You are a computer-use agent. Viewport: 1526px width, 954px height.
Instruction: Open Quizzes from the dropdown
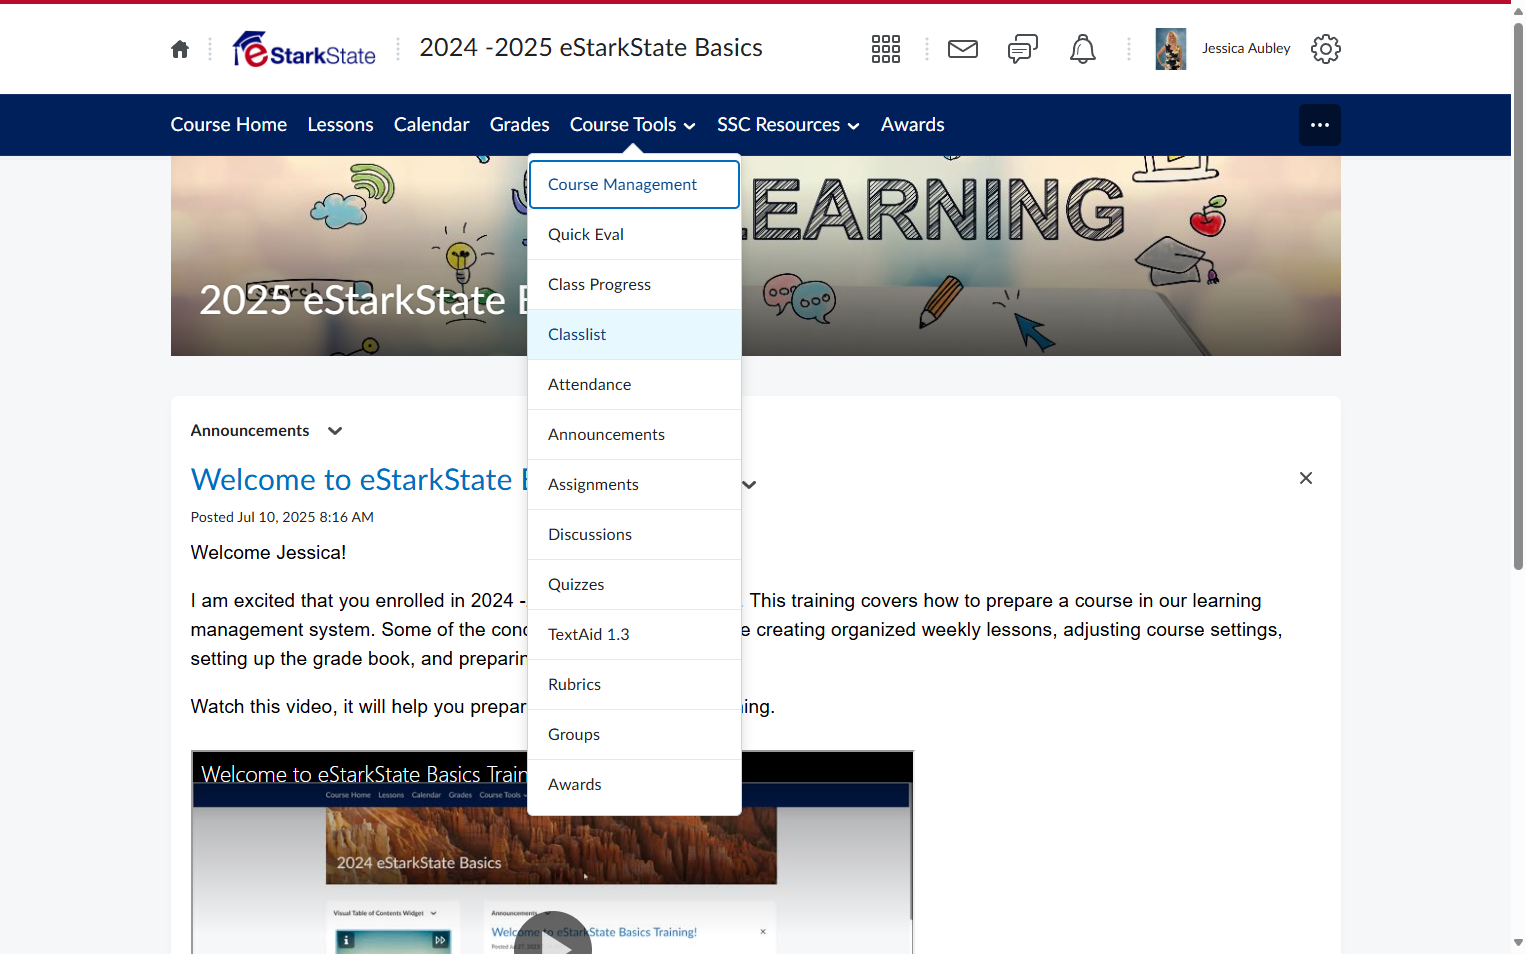[x=634, y=585]
